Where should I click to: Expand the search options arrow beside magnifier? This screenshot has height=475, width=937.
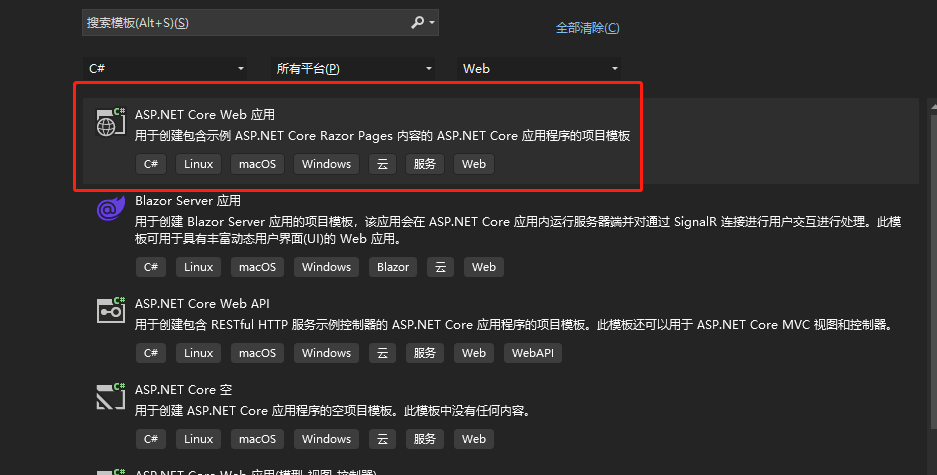(x=432, y=23)
